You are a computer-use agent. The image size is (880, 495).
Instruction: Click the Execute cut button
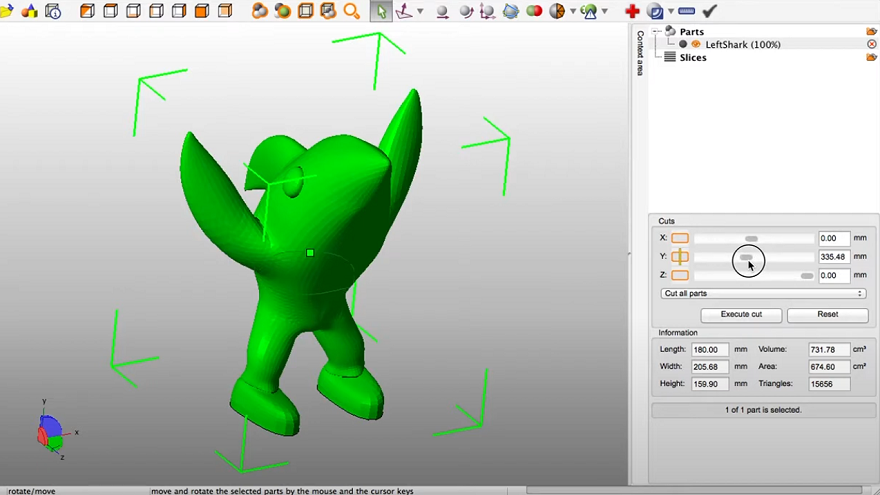tap(741, 314)
